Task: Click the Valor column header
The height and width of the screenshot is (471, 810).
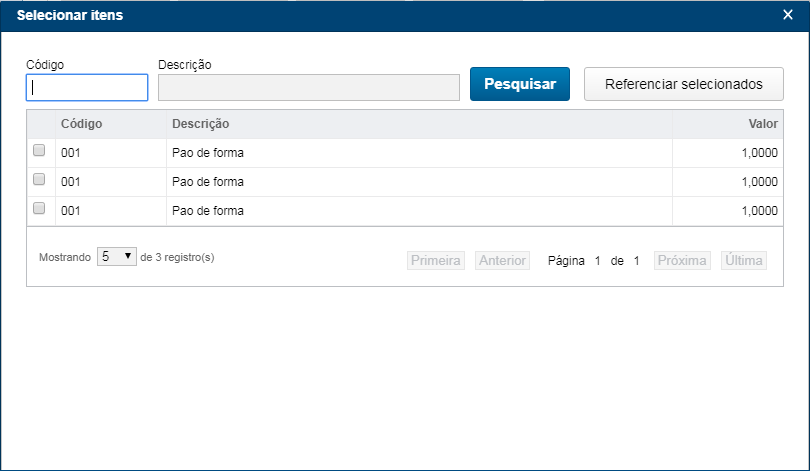Action: pyautogui.click(x=762, y=124)
